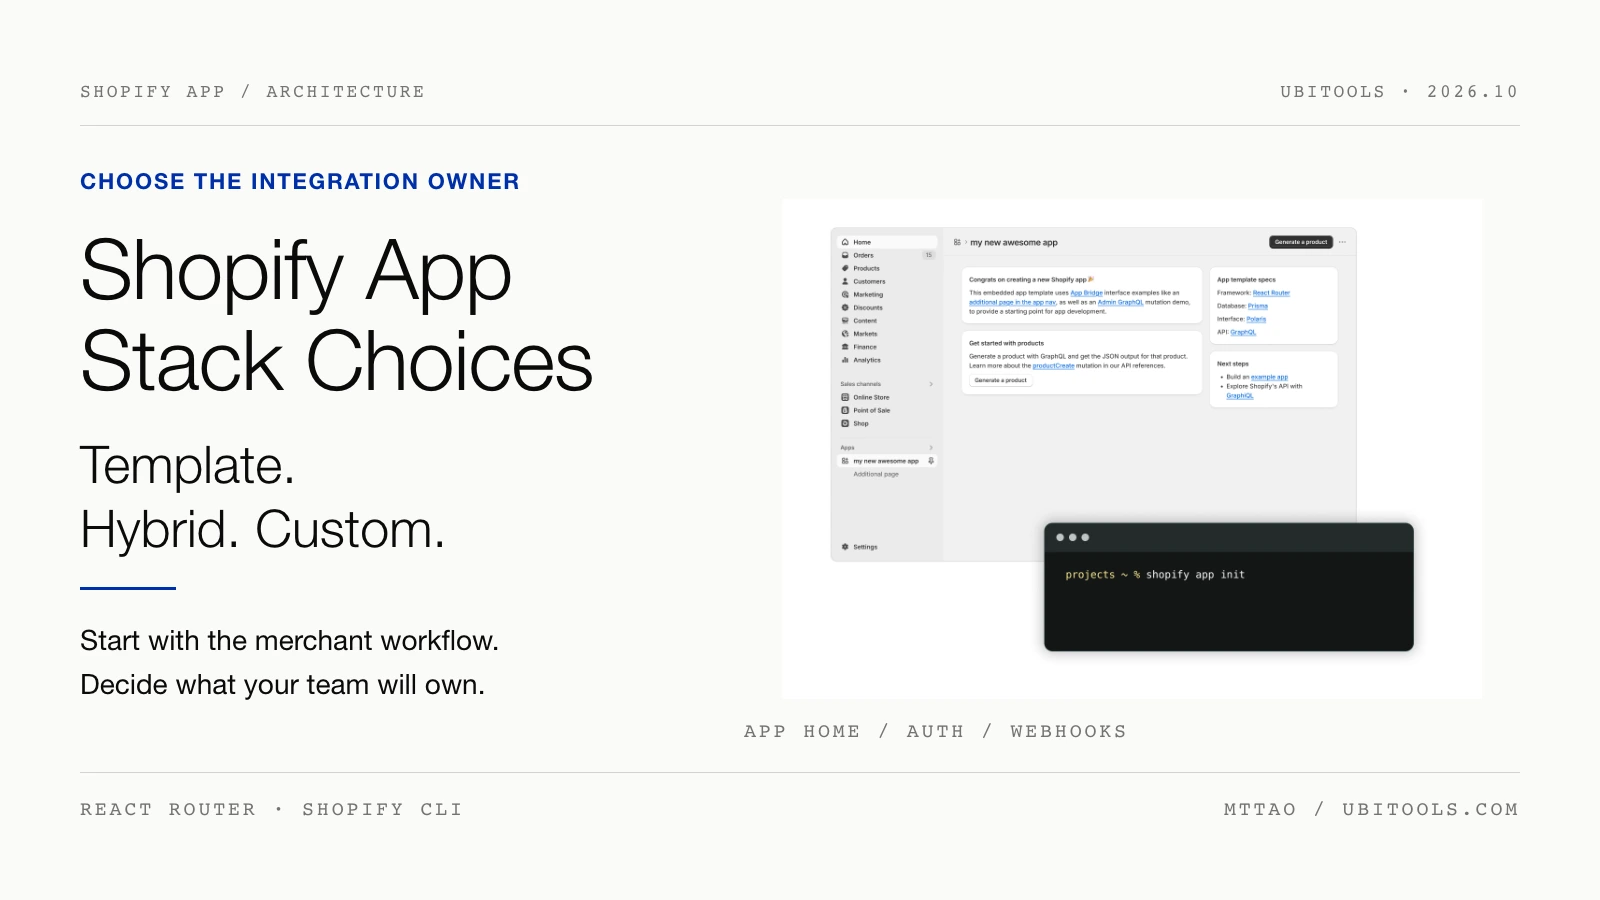The width and height of the screenshot is (1600, 900).
Task: Expand the Sales channels section chevron
Action: 931,384
